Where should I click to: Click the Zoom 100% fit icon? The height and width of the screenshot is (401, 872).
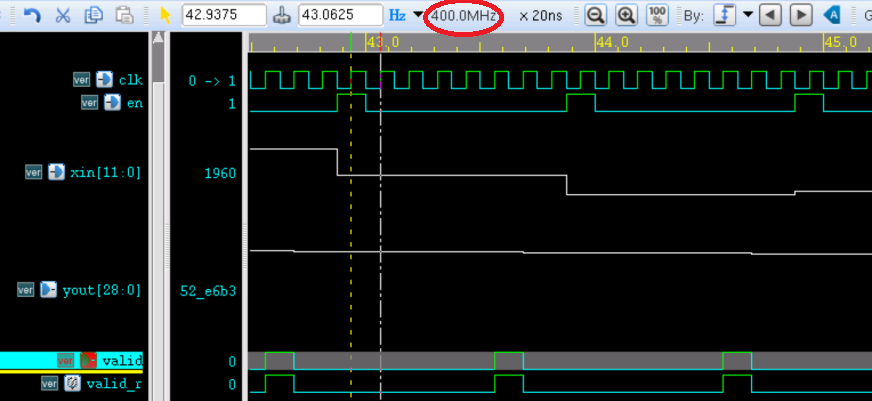click(657, 16)
